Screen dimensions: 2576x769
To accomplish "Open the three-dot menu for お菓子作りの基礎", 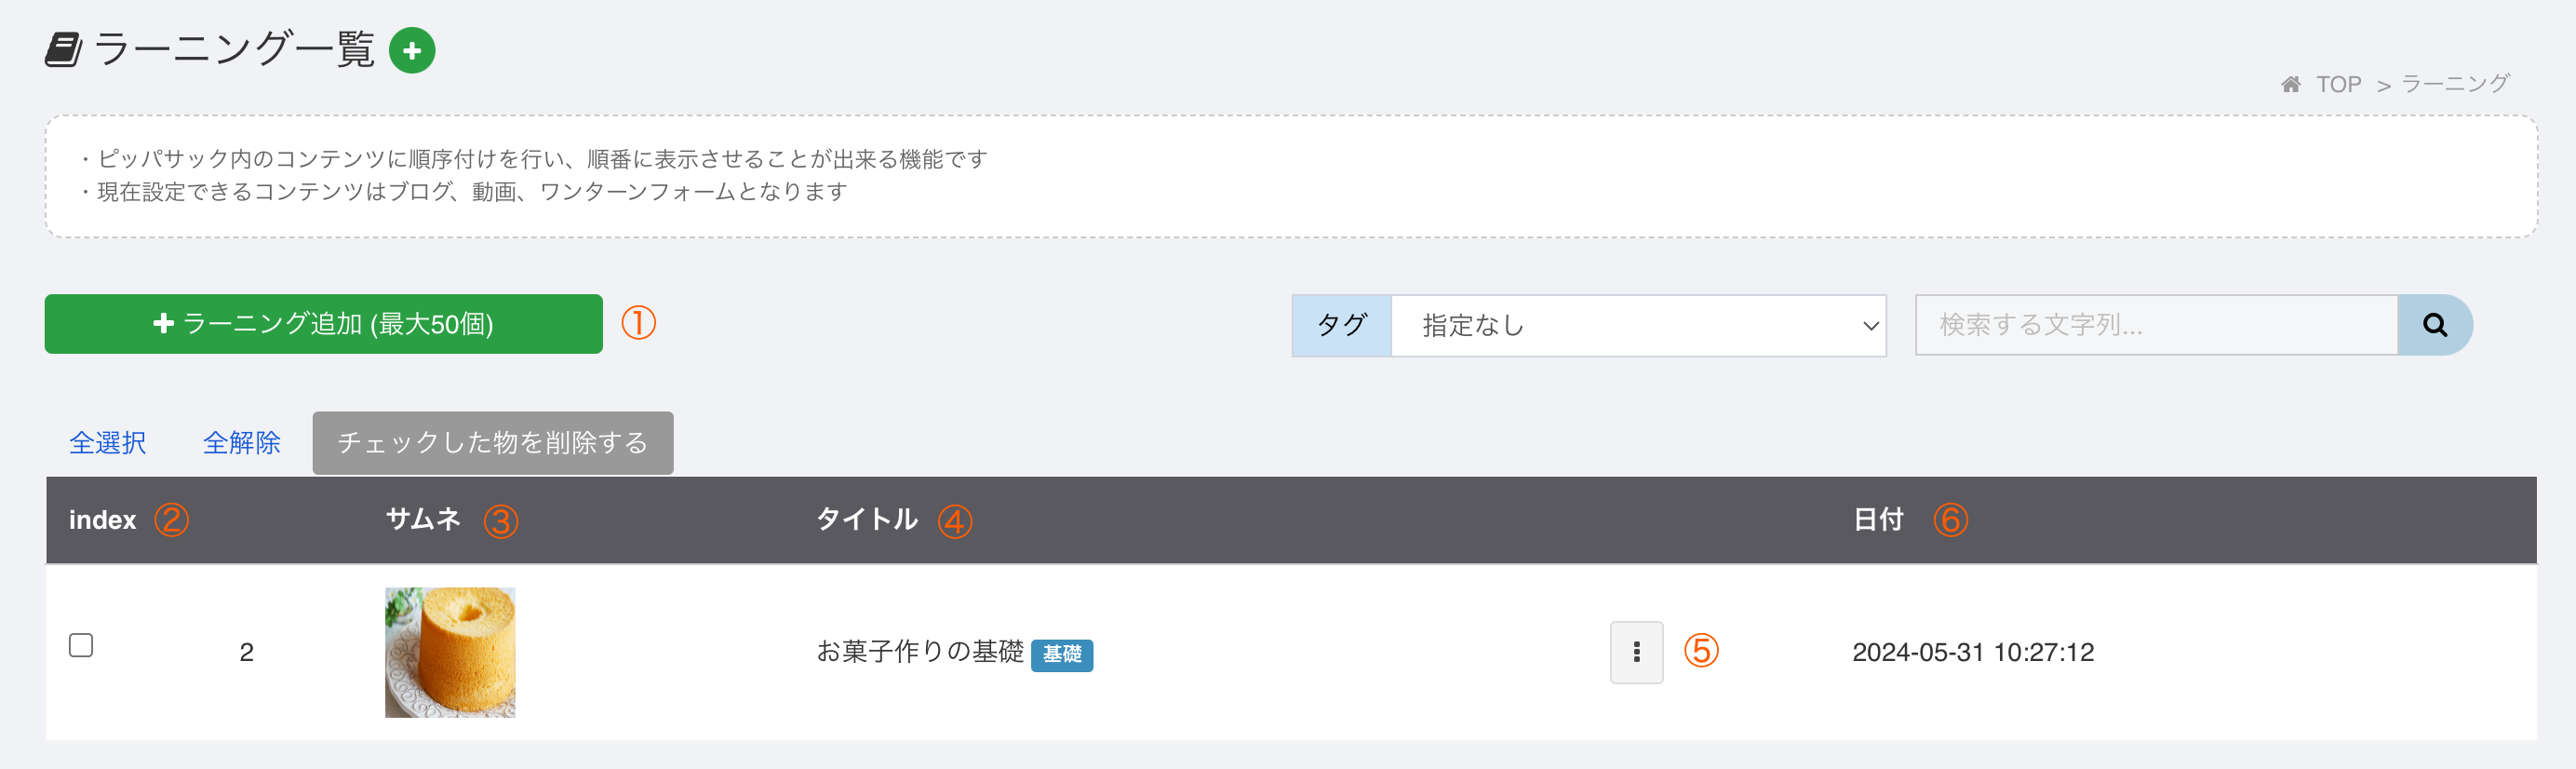I will point(1636,652).
